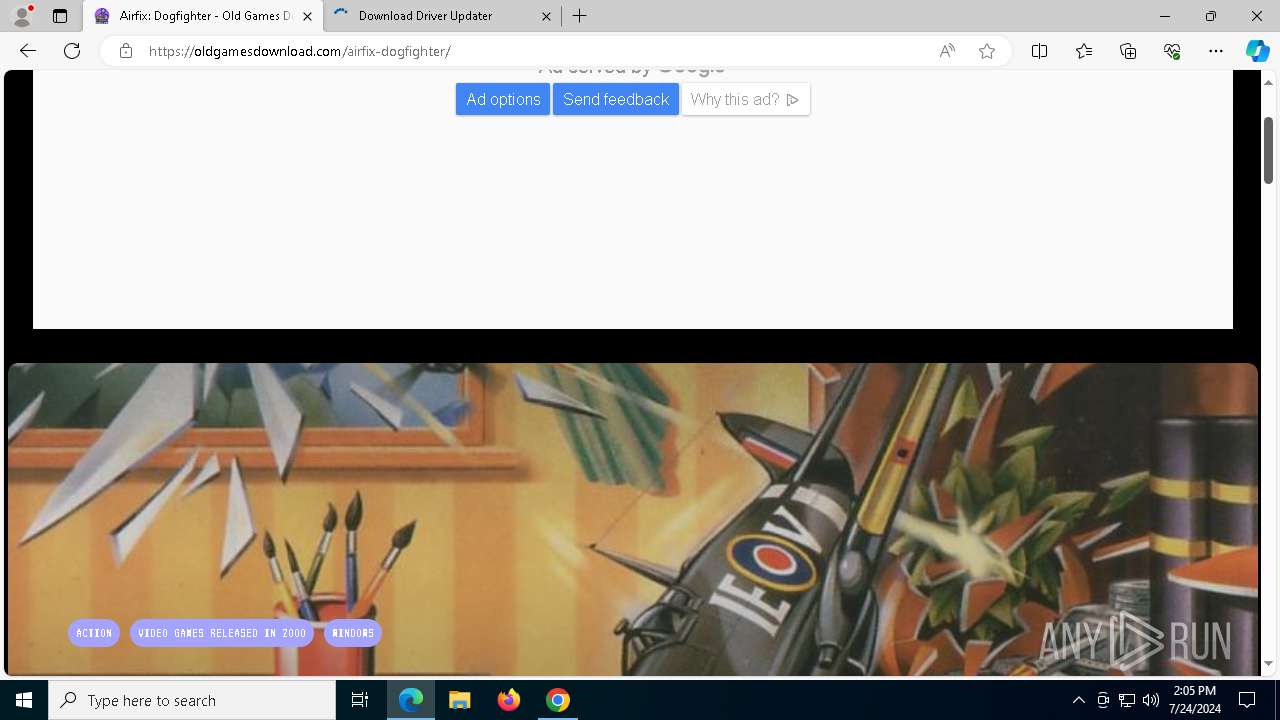Open the tab actions menu icon
Screen dimensions: 1280x720
[60, 16]
